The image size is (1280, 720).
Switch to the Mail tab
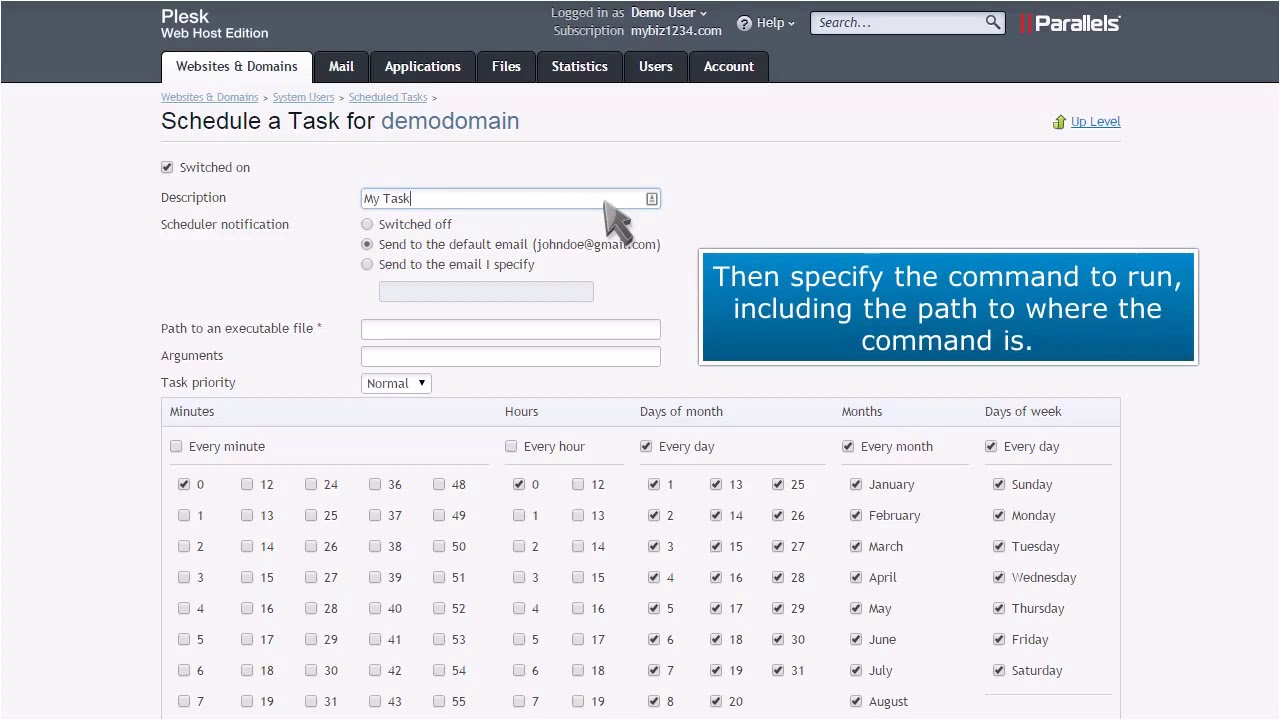(341, 67)
